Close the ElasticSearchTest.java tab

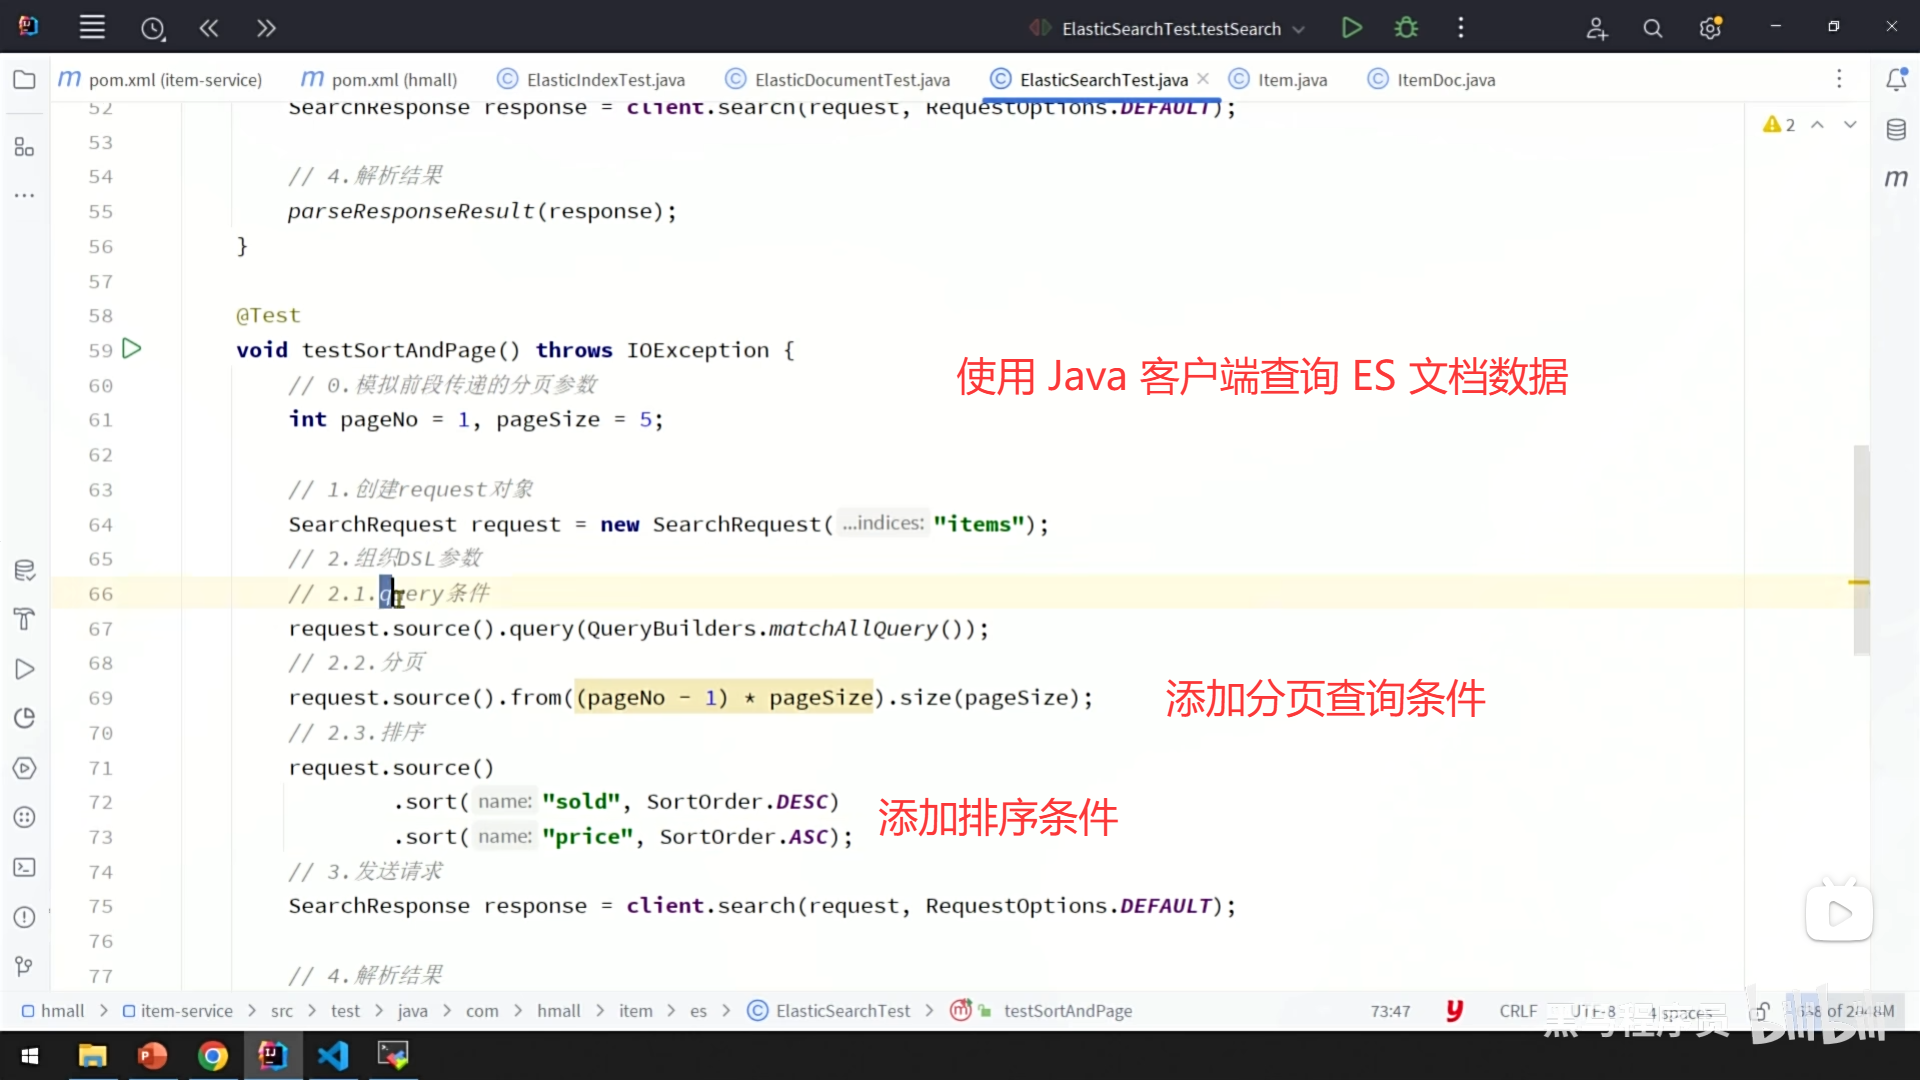1203,79
